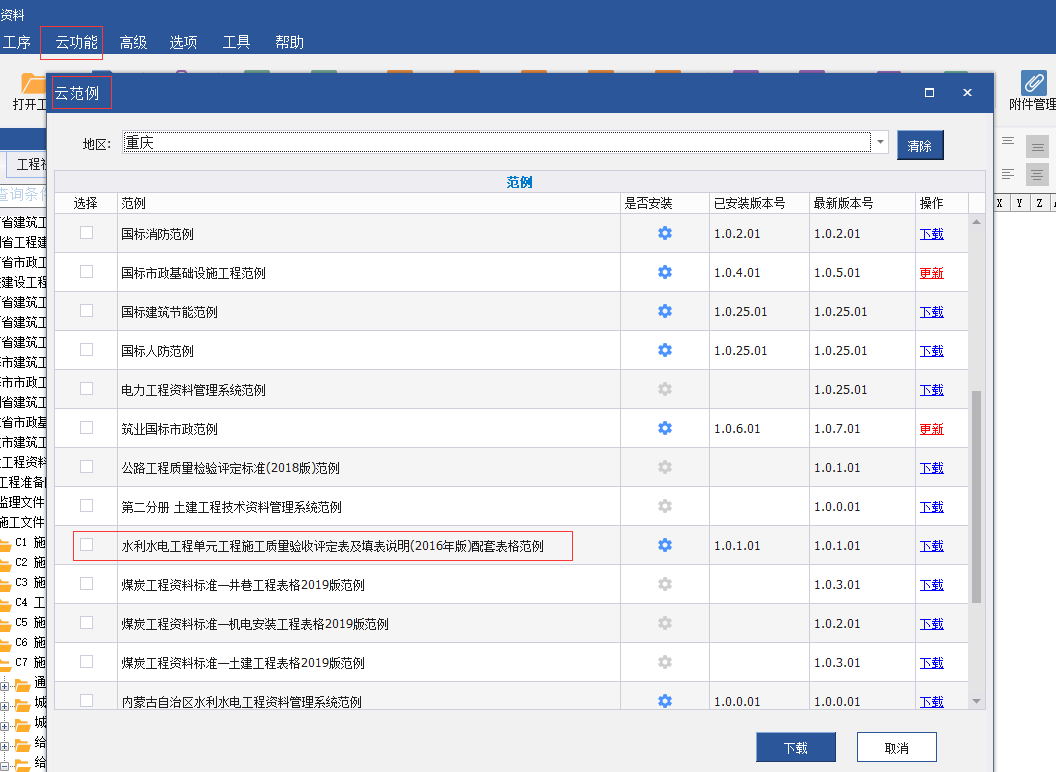Click the install gear icon for 国标消防范例
This screenshot has width=1056, height=772.
[x=665, y=233]
